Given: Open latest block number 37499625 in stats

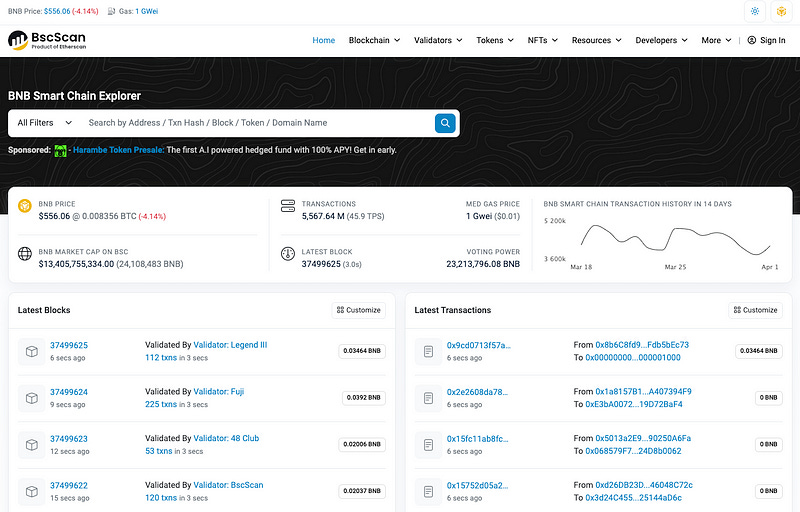Looking at the screenshot, I should [x=321, y=264].
